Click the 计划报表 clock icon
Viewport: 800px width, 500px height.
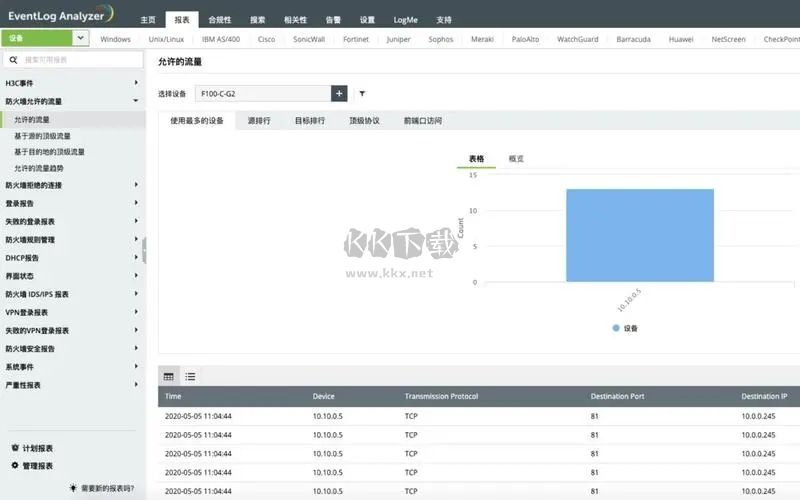click(x=15, y=447)
